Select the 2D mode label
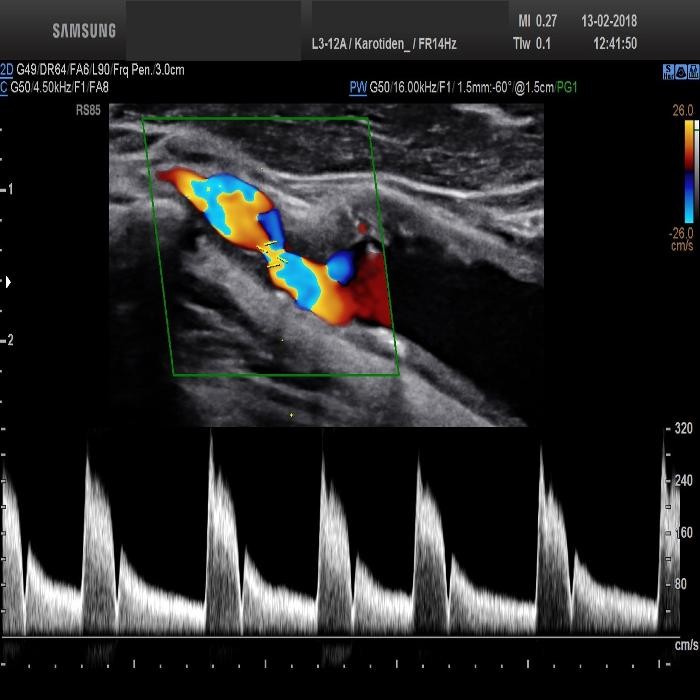700x700 pixels. click(8, 70)
